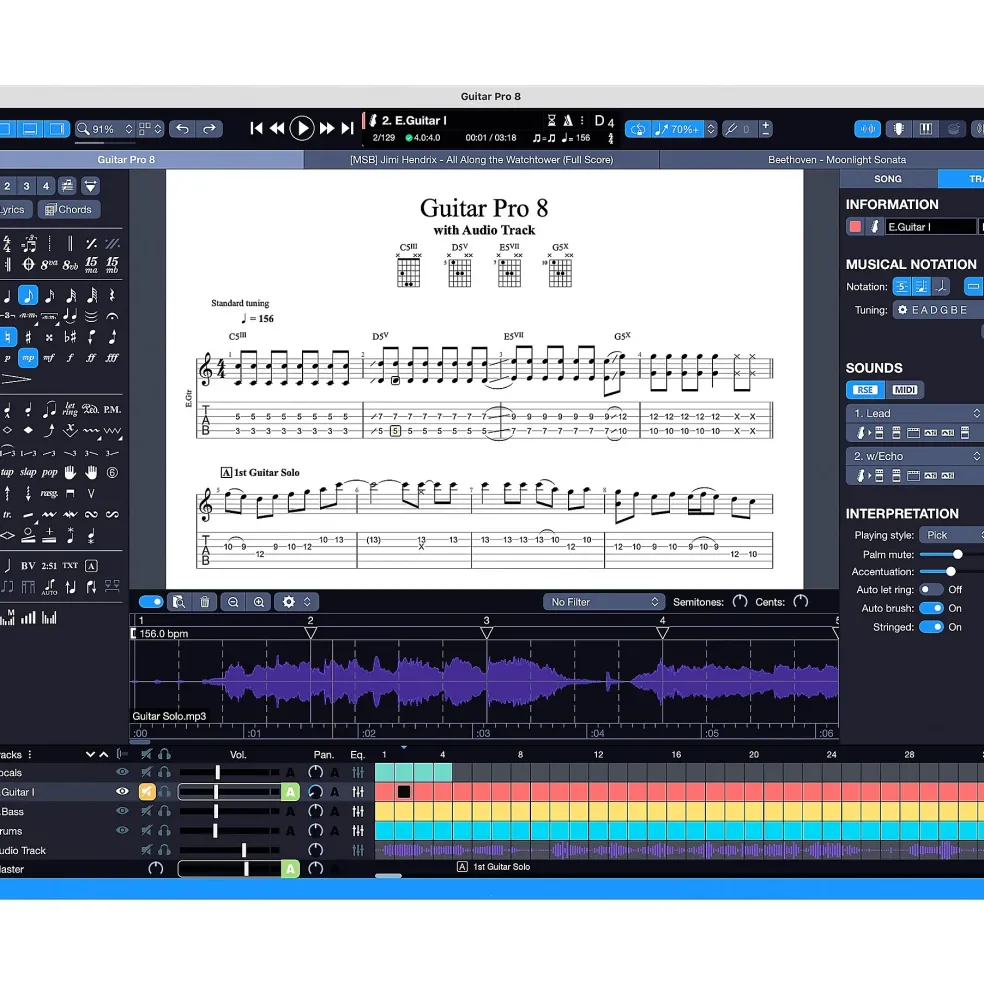Insert 15ma octave marking
Image resolution: width=984 pixels, height=985 pixels.
click(91, 264)
